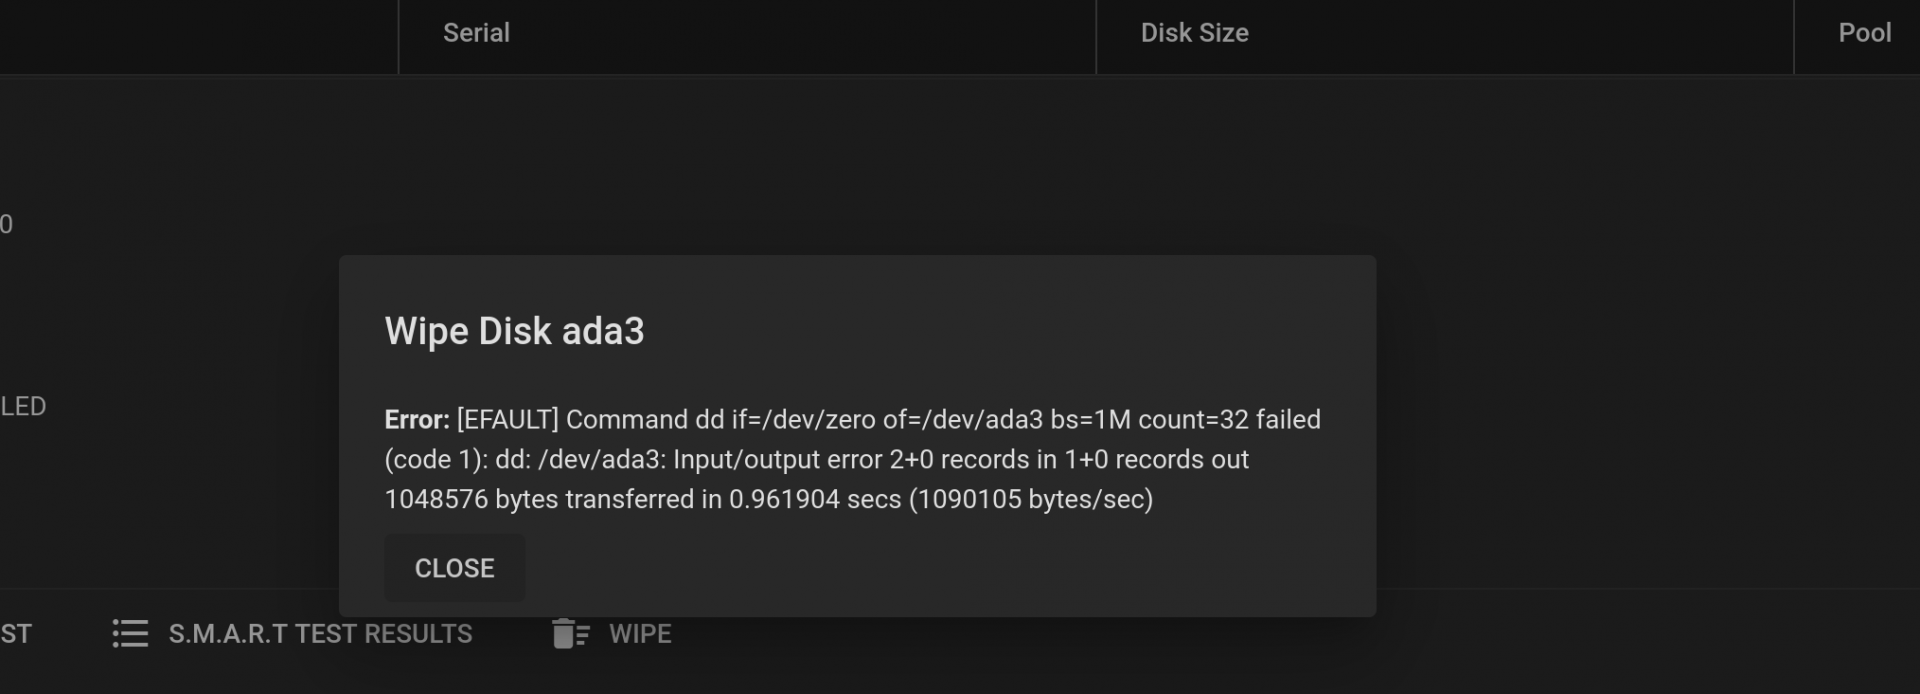Sort by the Disk Size column header

1194,33
